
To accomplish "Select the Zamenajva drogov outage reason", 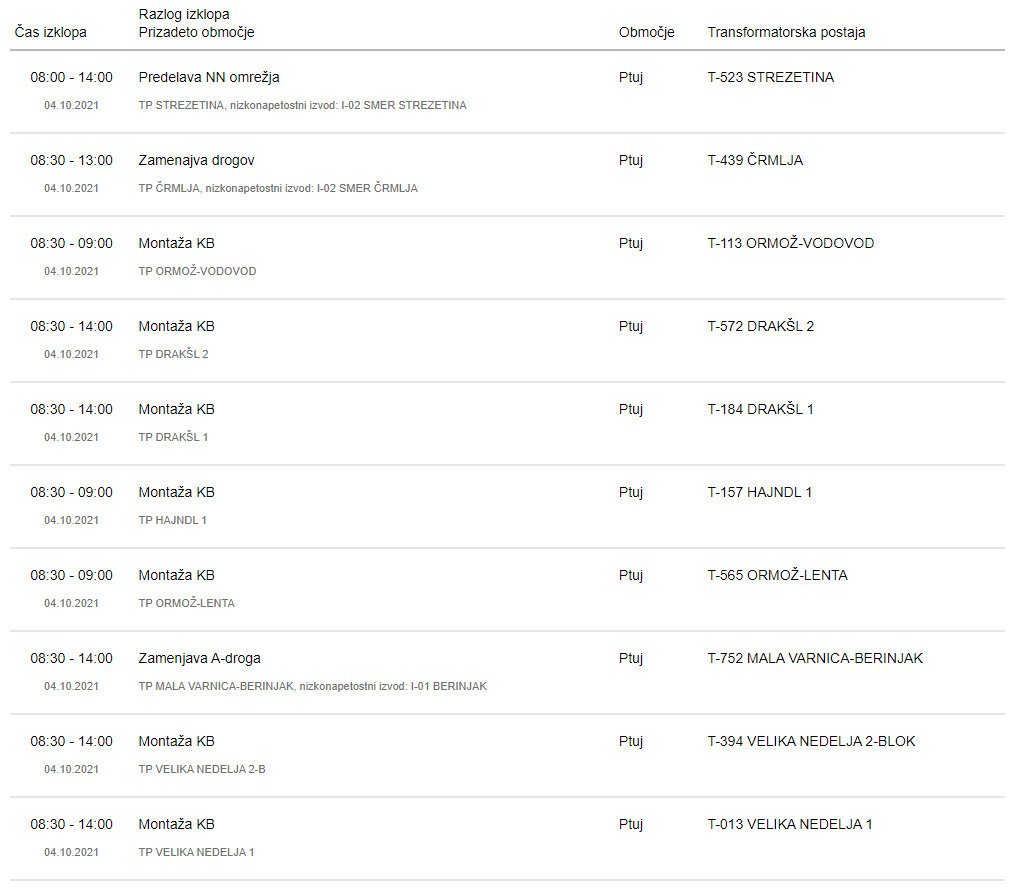I will [x=196, y=160].
